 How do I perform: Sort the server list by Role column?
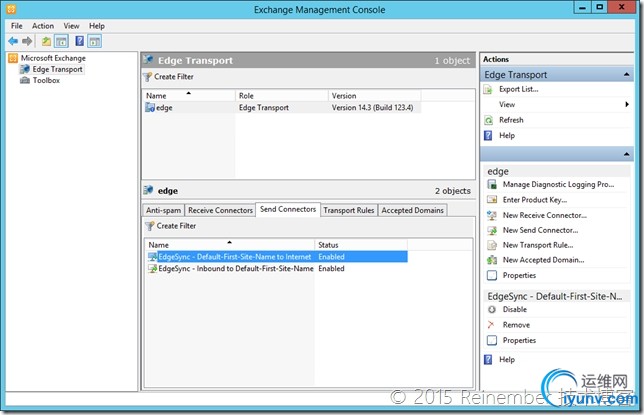pos(282,96)
